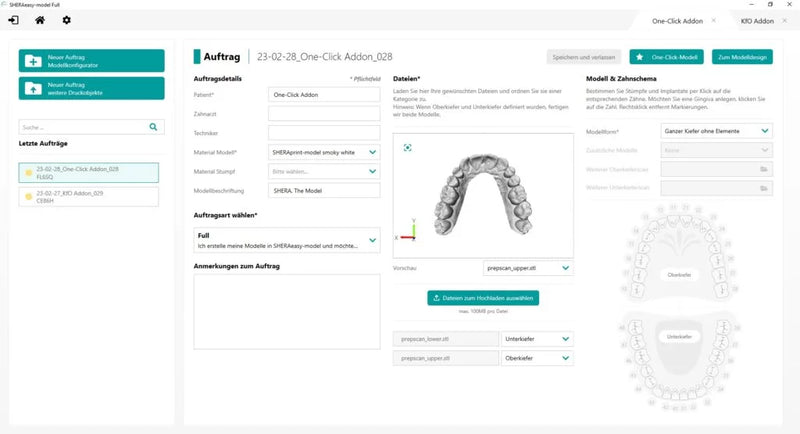Open settings gear icon
Viewport: 800px width, 434px height.
point(66,20)
